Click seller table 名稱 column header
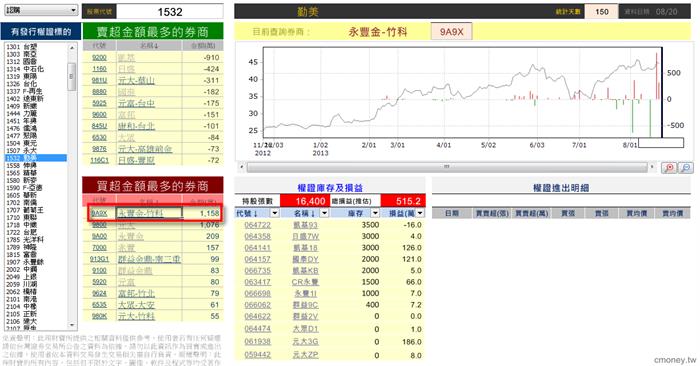The image size is (700, 366). [x=149, y=46]
